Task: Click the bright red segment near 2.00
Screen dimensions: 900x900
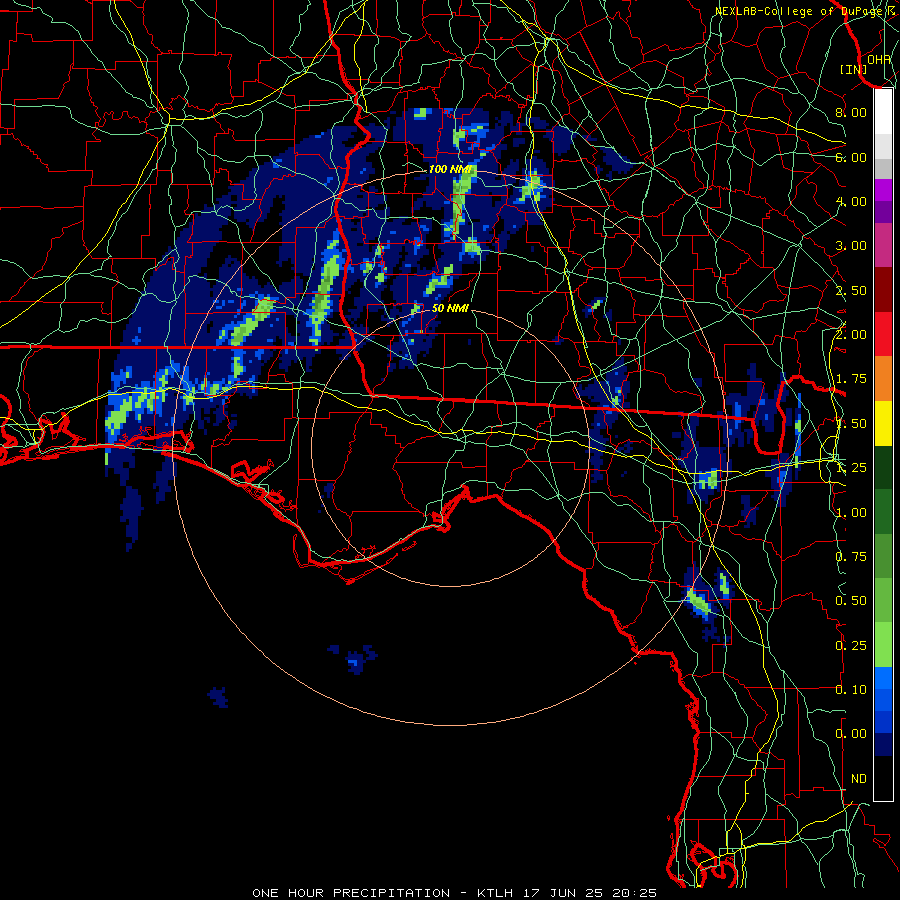Action: click(x=883, y=334)
